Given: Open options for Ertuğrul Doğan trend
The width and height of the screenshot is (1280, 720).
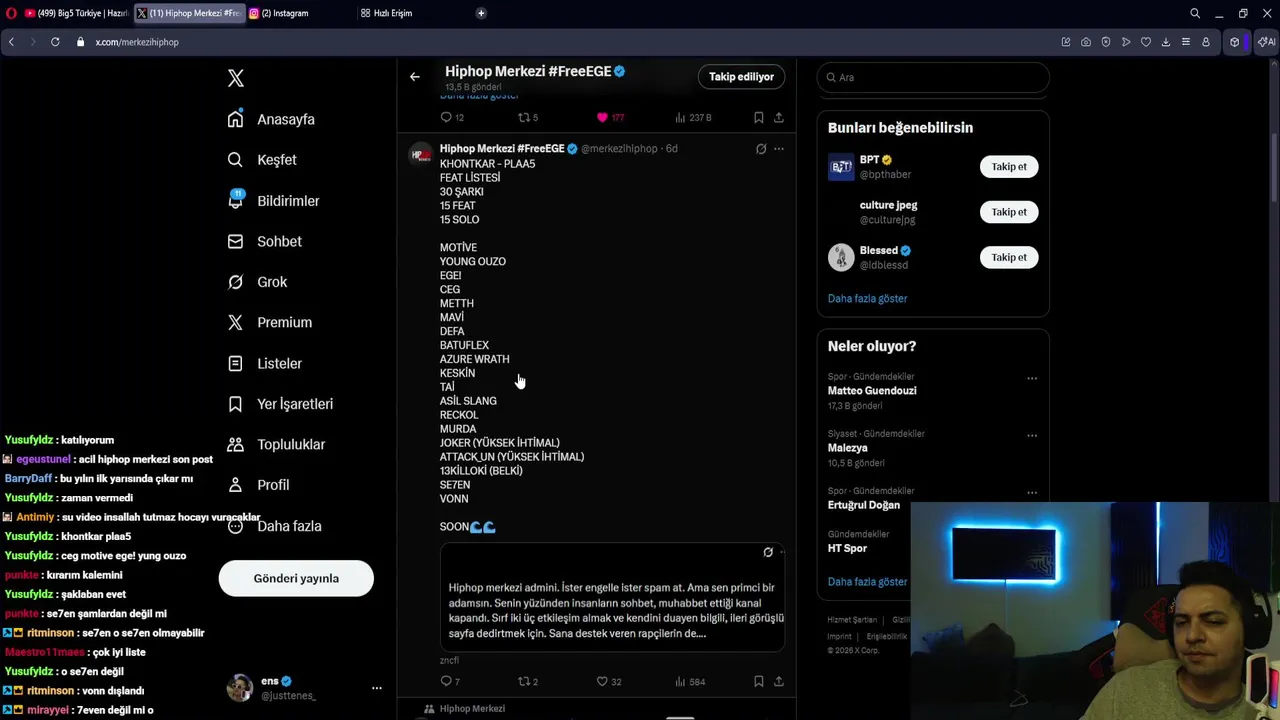Looking at the screenshot, I should 1032,492.
